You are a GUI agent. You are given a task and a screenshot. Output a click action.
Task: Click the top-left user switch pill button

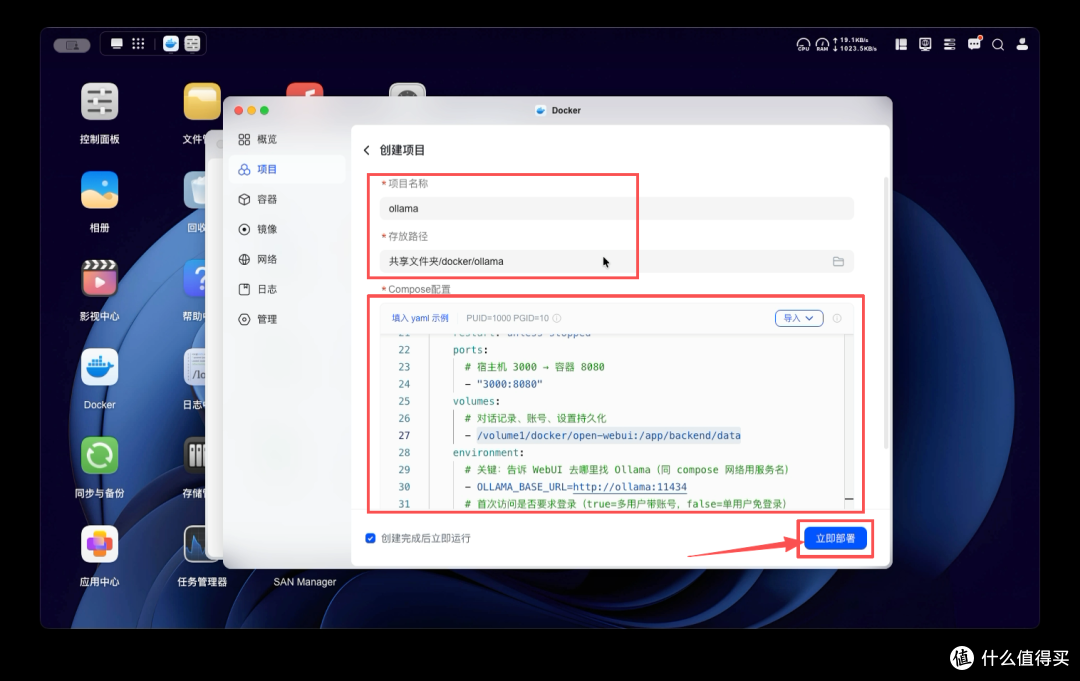click(72, 45)
